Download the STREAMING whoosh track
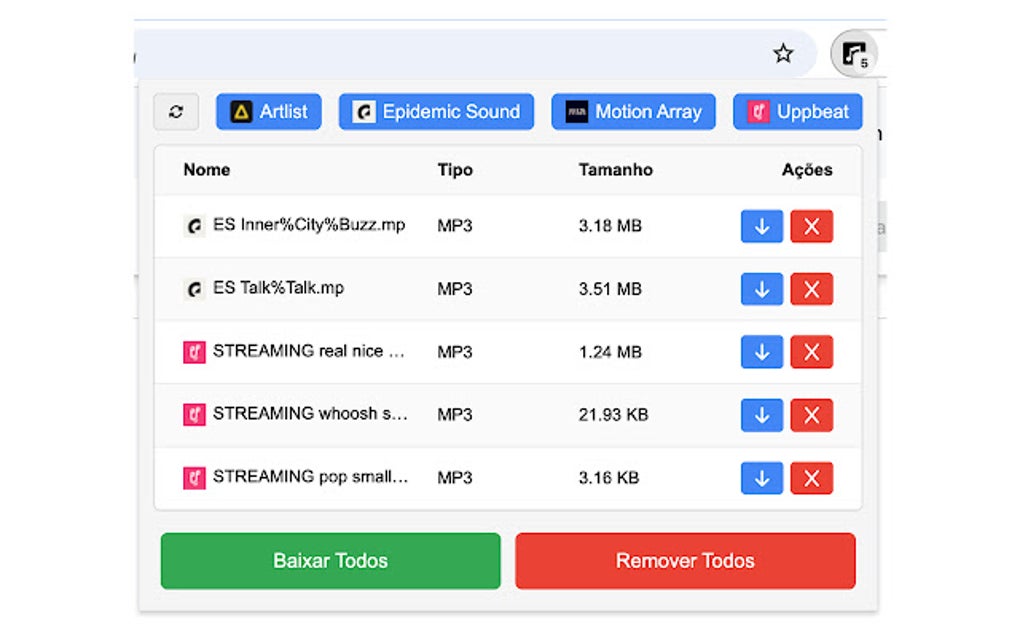The image size is (1020, 638). coord(761,415)
